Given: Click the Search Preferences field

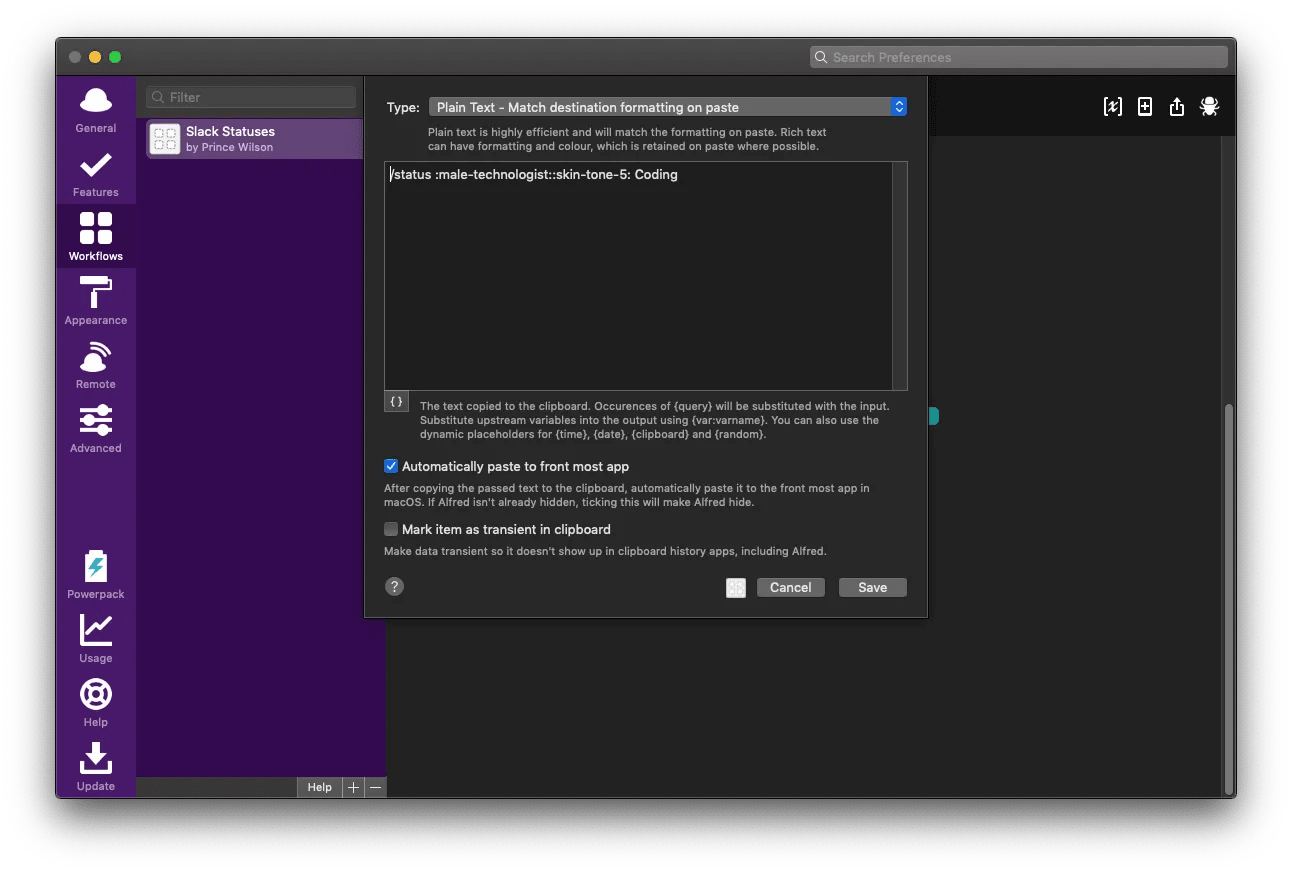Looking at the screenshot, I should 1019,57.
